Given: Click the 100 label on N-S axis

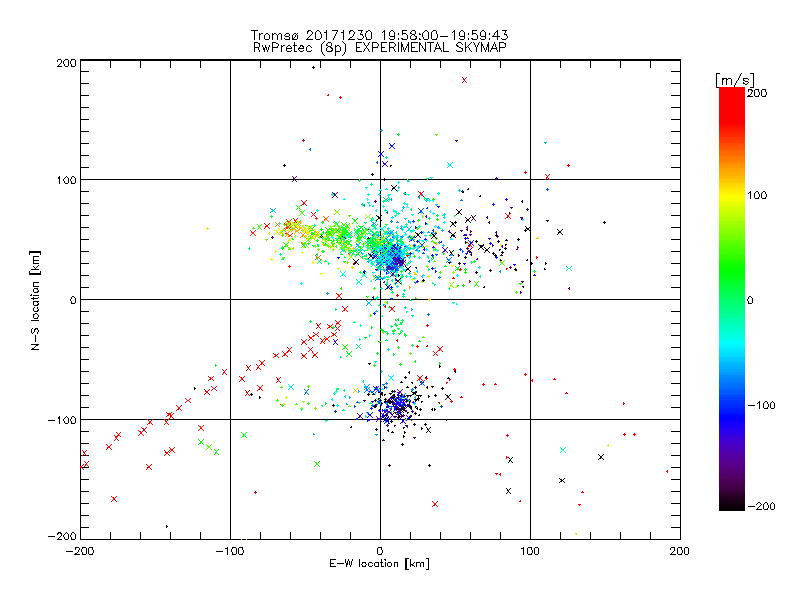Looking at the screenshot, I should [66, 180].
